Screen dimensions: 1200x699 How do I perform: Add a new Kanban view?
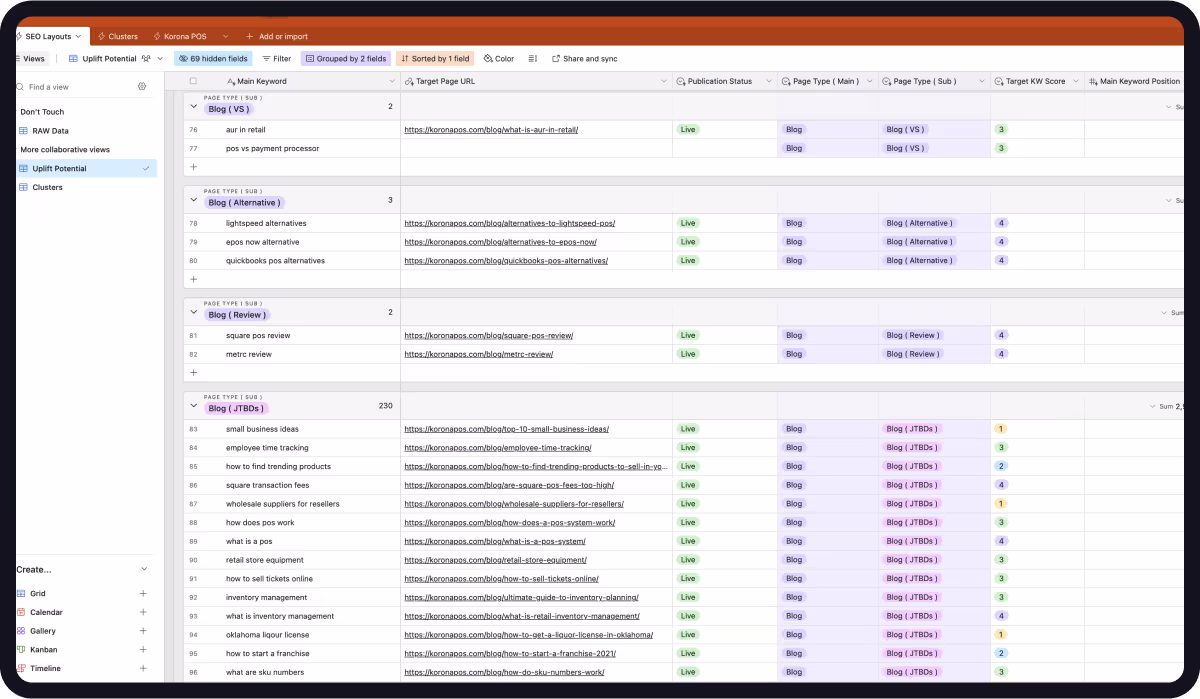[143, 649]
